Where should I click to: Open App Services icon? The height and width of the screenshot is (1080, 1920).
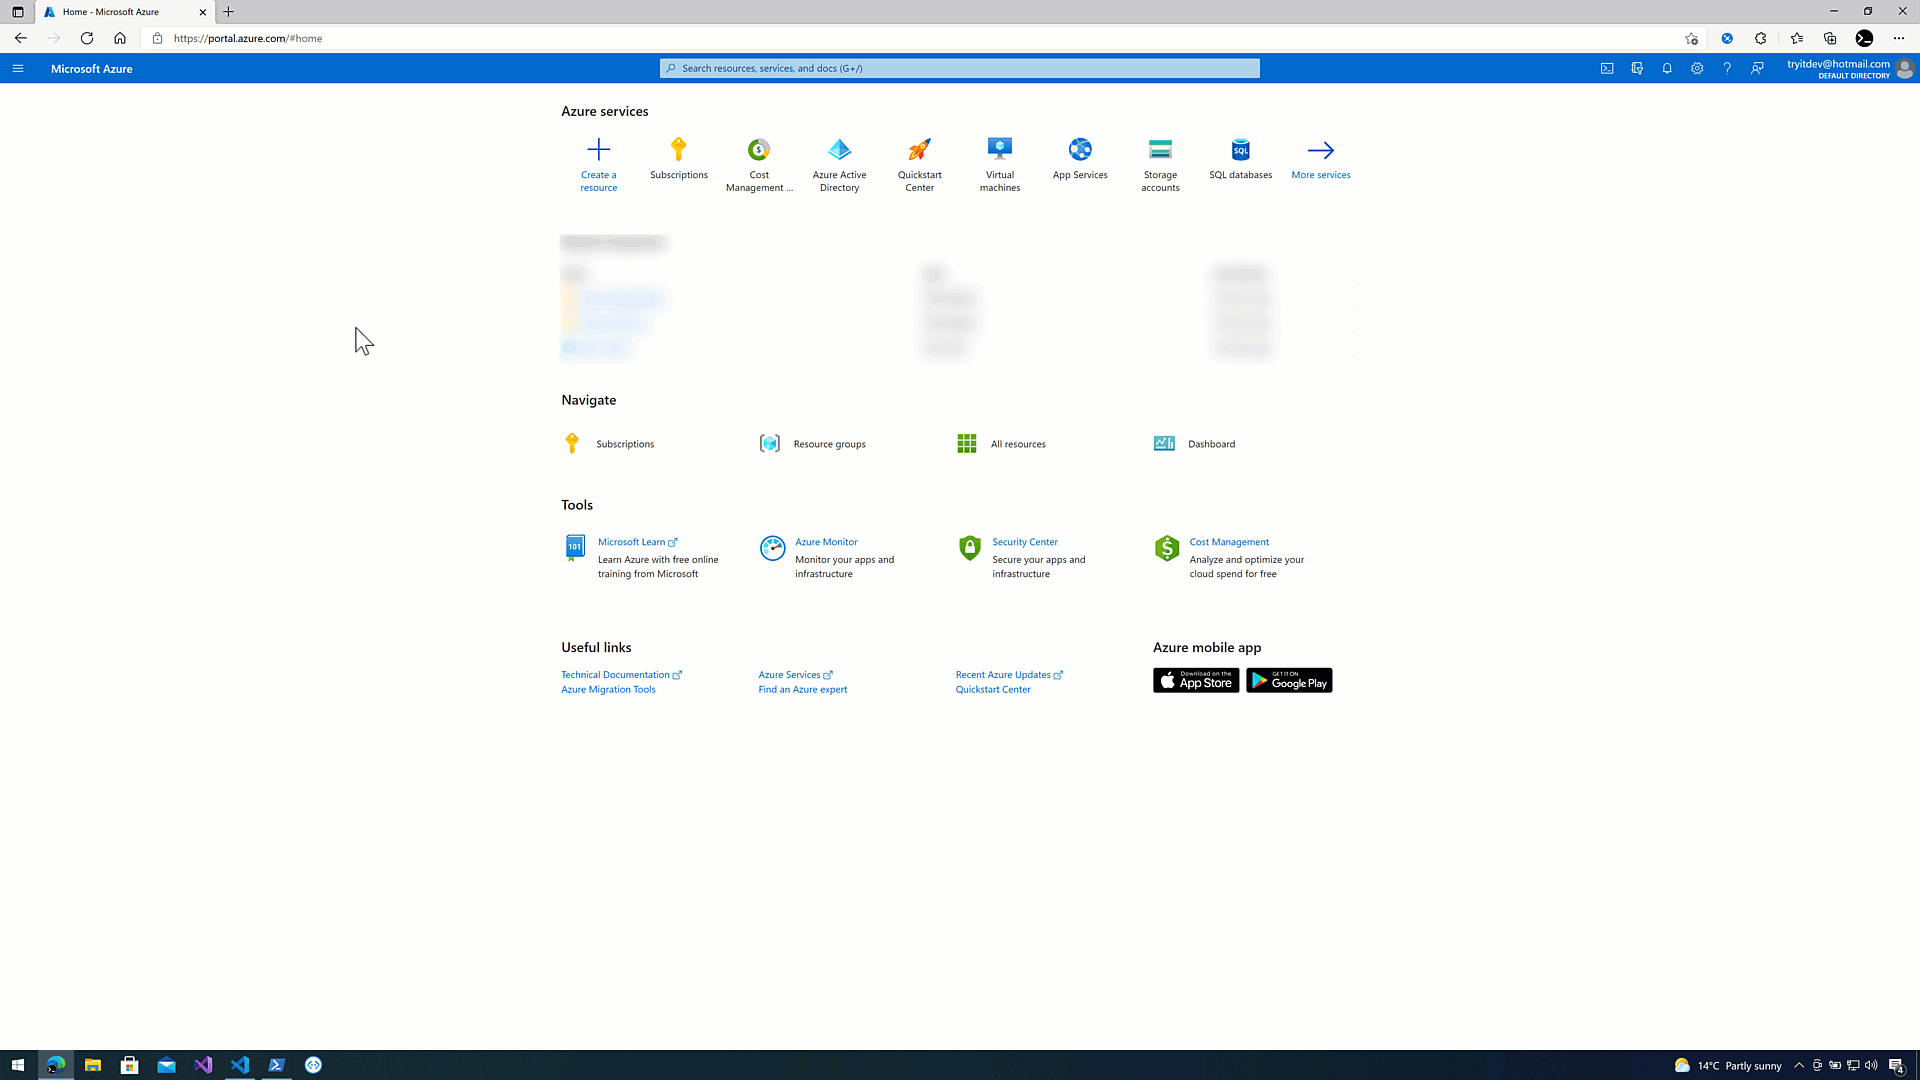click(x=1080, y=150)
